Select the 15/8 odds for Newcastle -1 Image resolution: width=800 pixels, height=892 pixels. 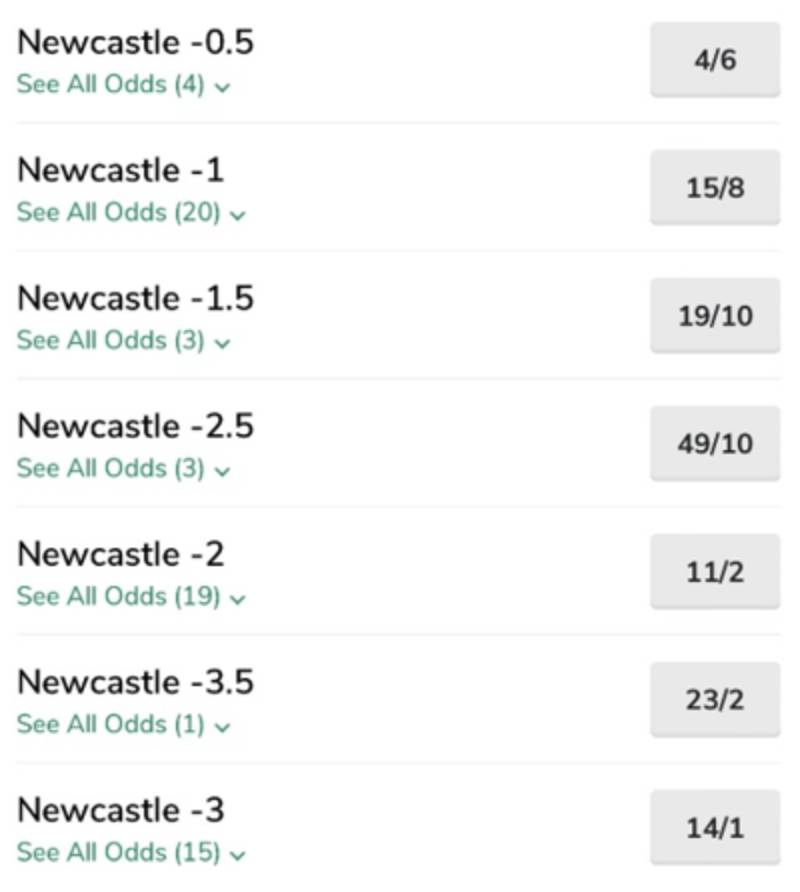coord(714,188)
